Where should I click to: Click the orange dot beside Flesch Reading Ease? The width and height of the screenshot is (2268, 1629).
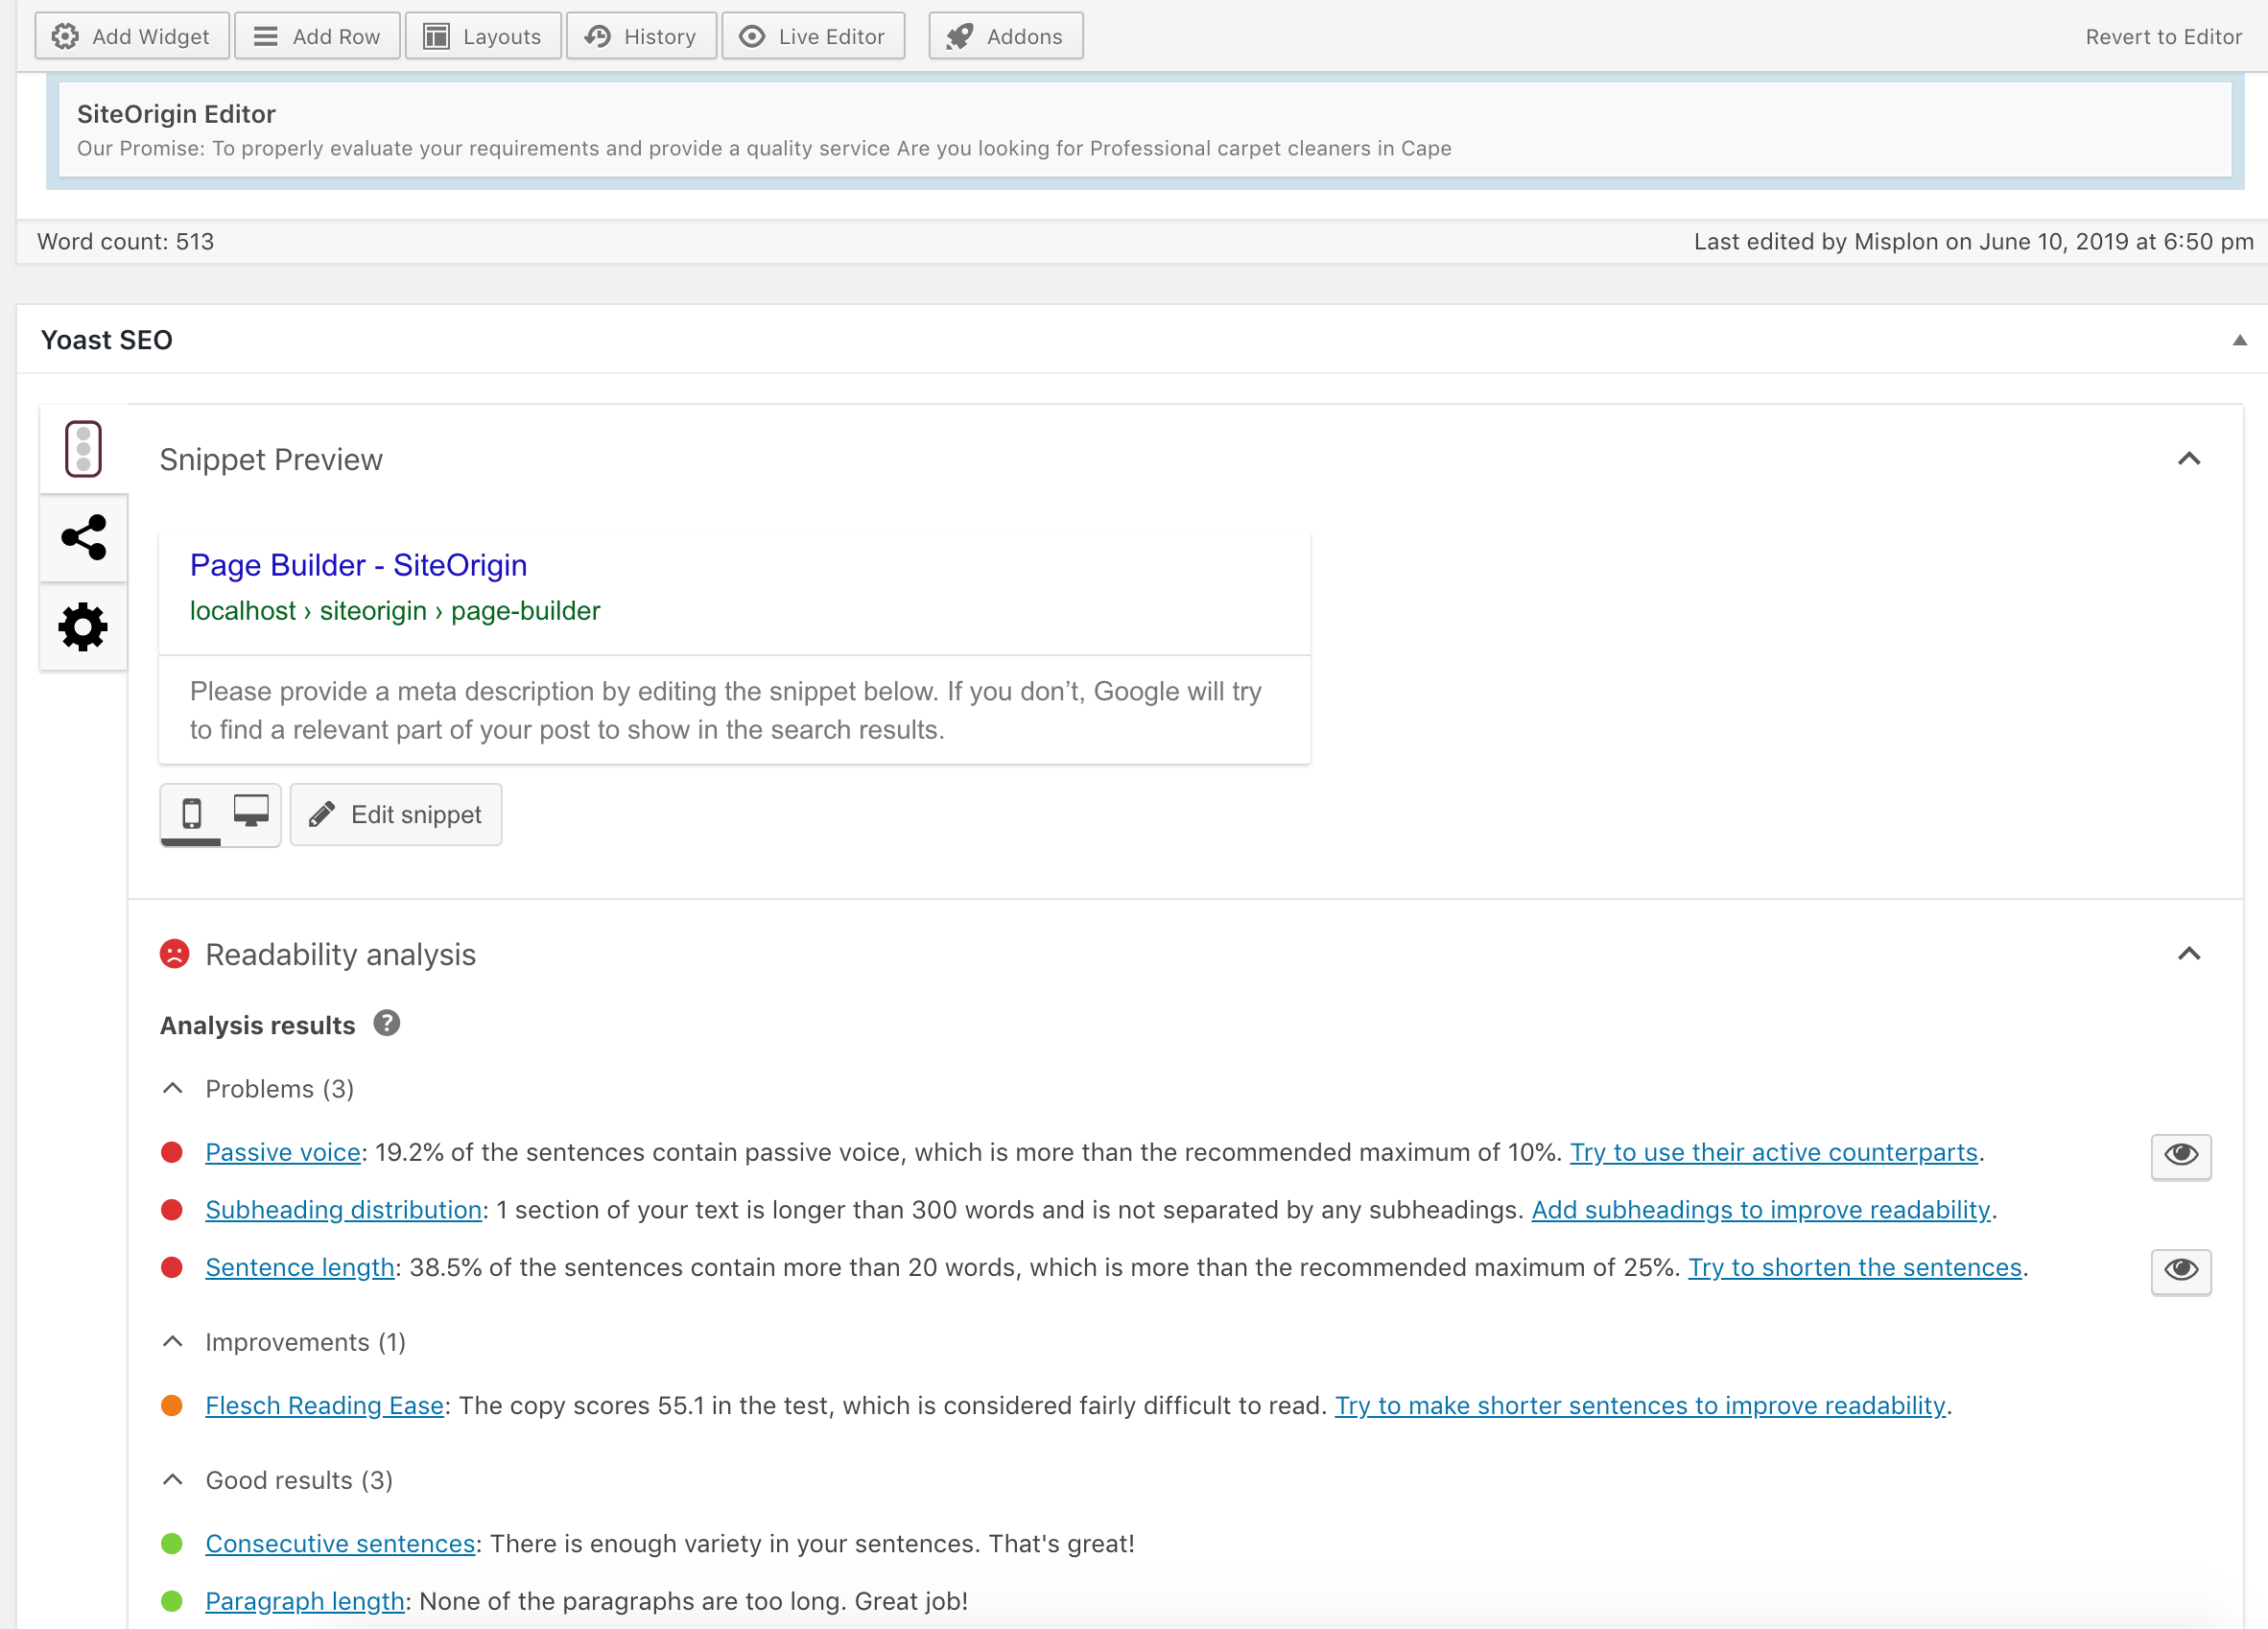pos(172,1405)
